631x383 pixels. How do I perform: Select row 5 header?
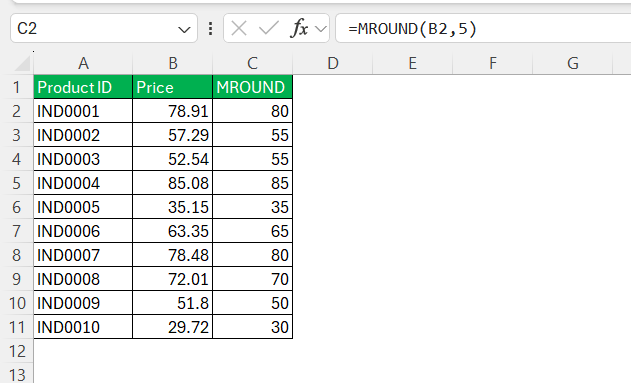point(16,183)
